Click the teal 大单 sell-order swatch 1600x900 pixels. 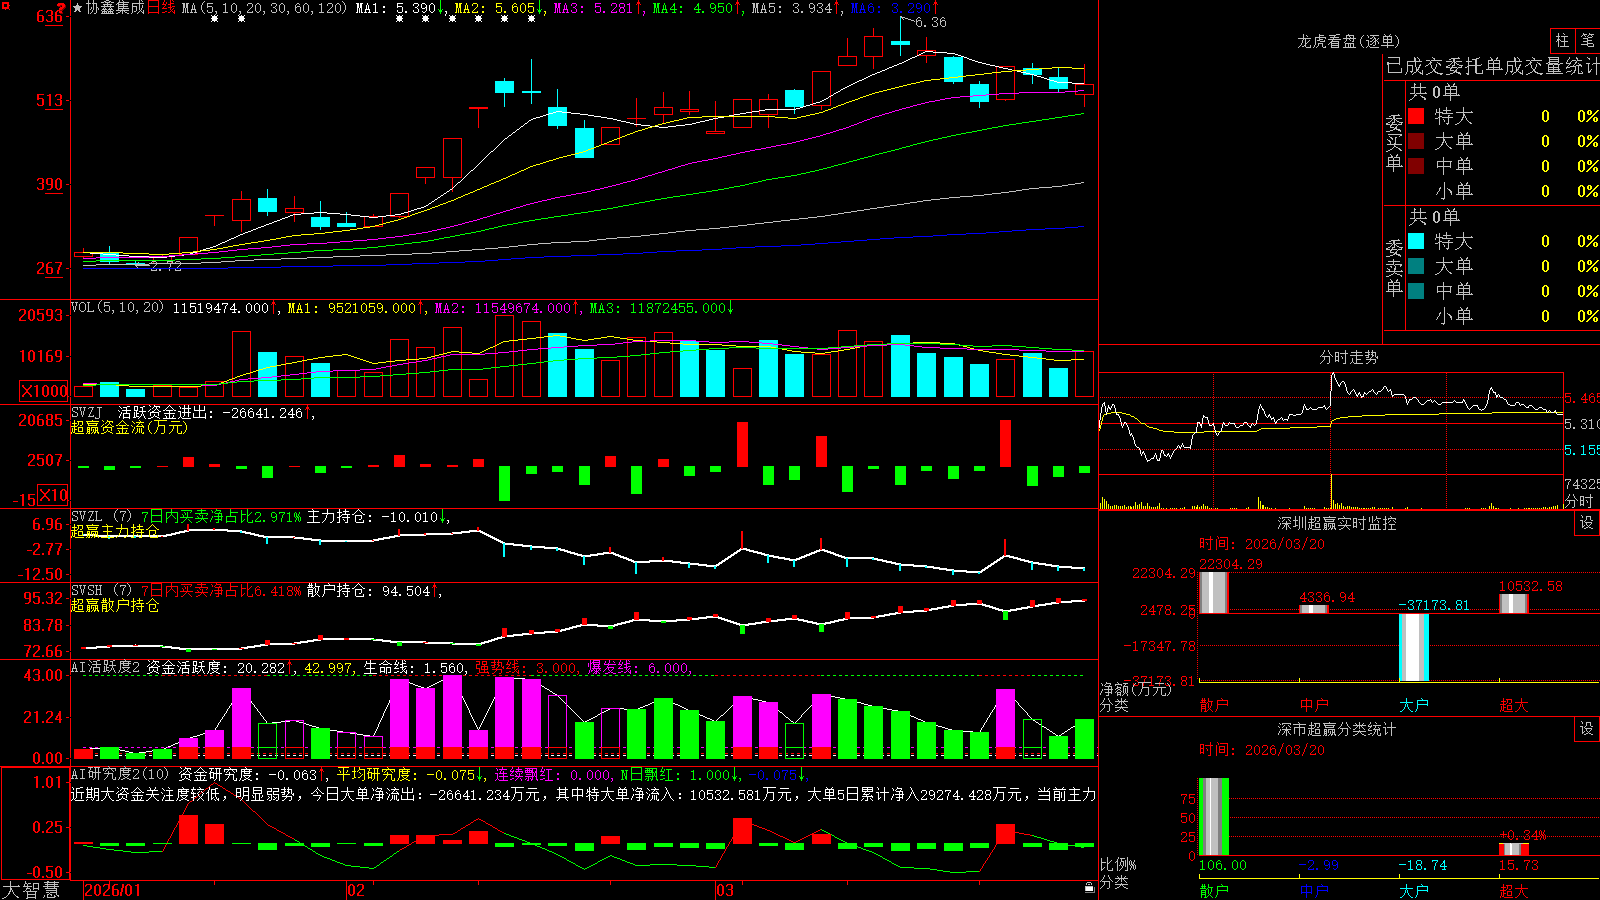tap(1416, 266)
